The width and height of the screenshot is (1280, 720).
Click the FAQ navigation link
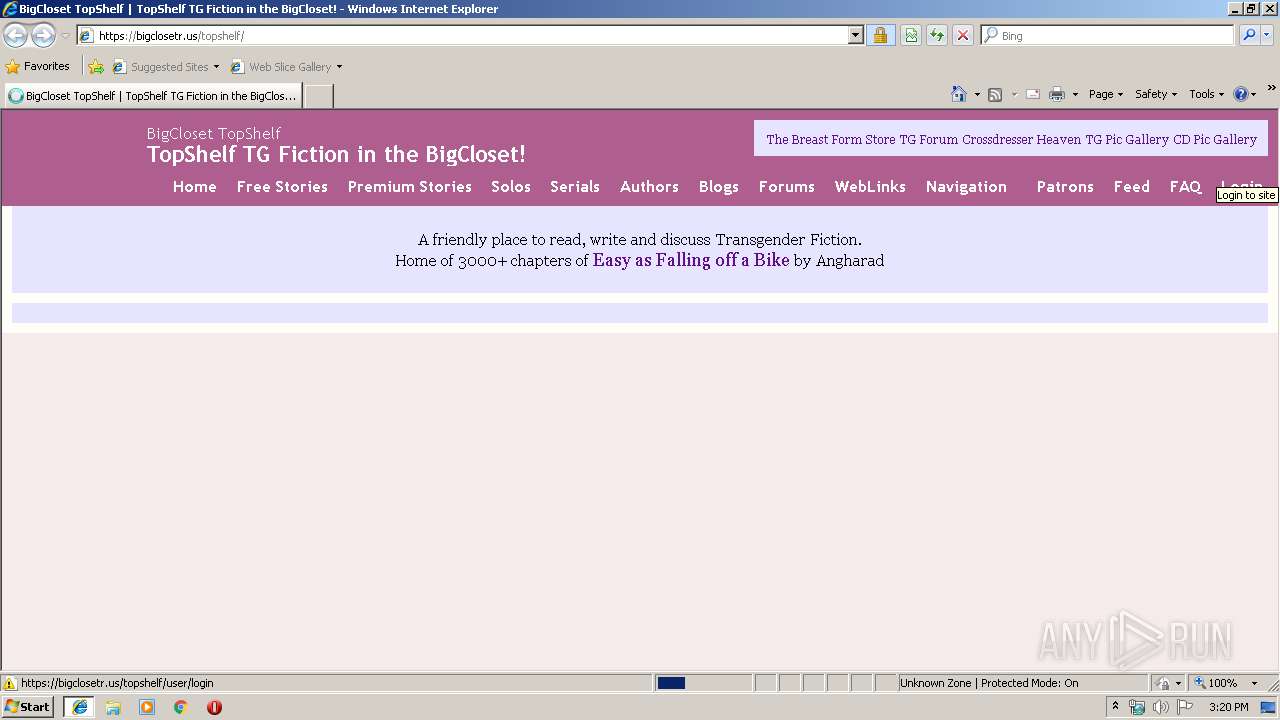[x=1186, y=187]
